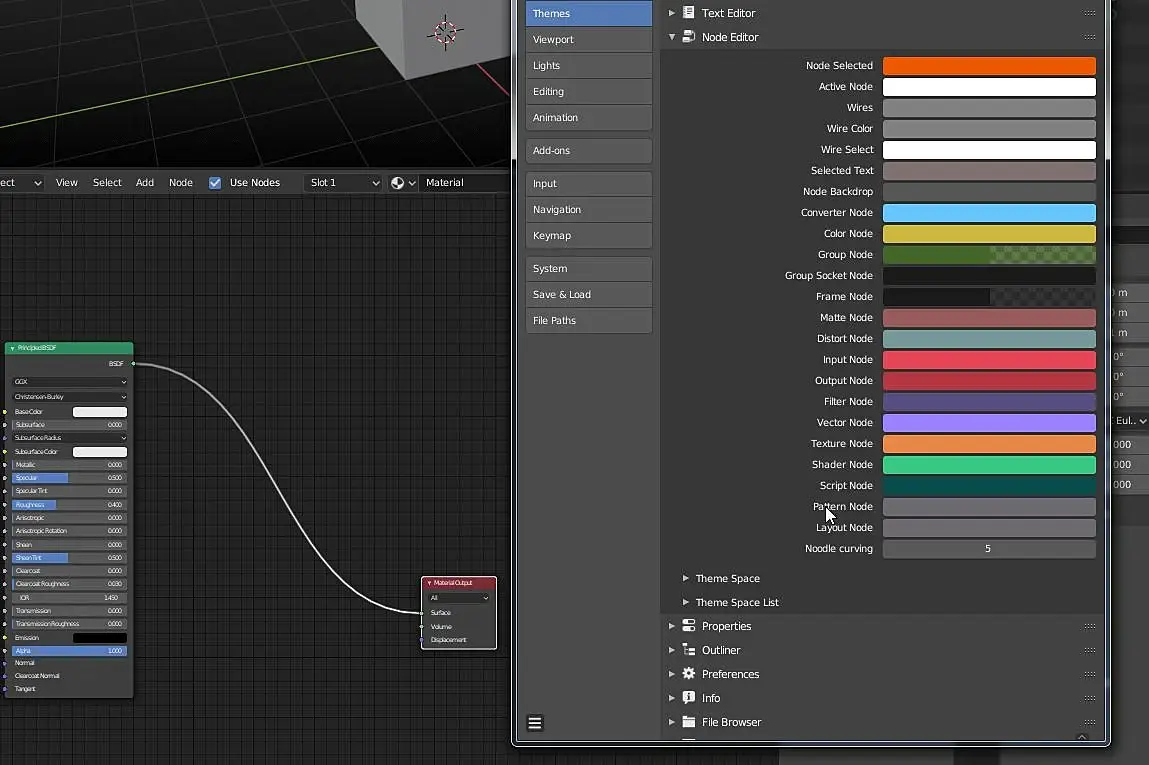Click the Properties theme section icon
The width and height of the screenshot is (1149, 765).
(x=689, y=626)
